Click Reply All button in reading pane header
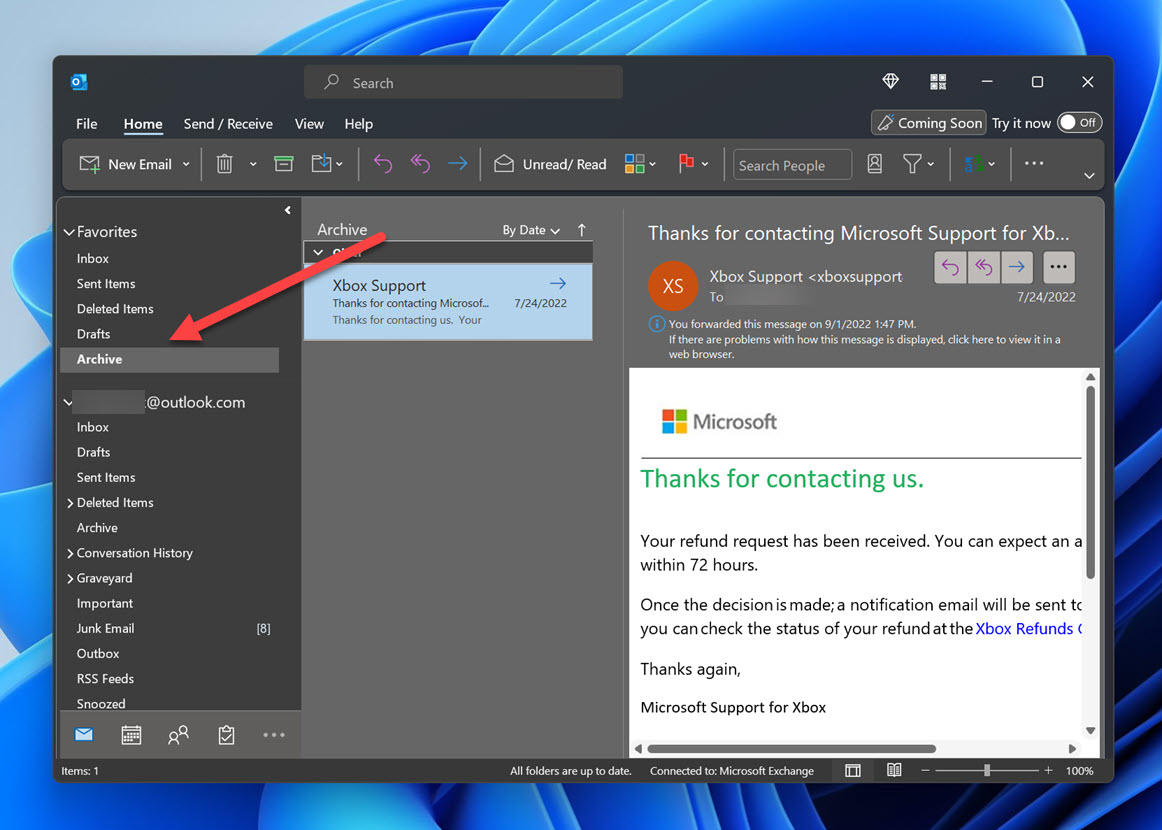 (983, 268)
